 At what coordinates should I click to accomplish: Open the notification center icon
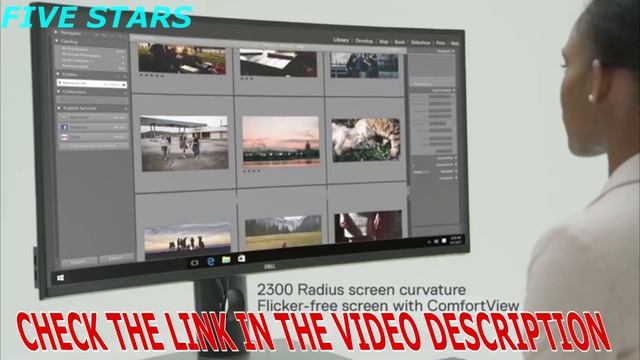coord(444,240)
